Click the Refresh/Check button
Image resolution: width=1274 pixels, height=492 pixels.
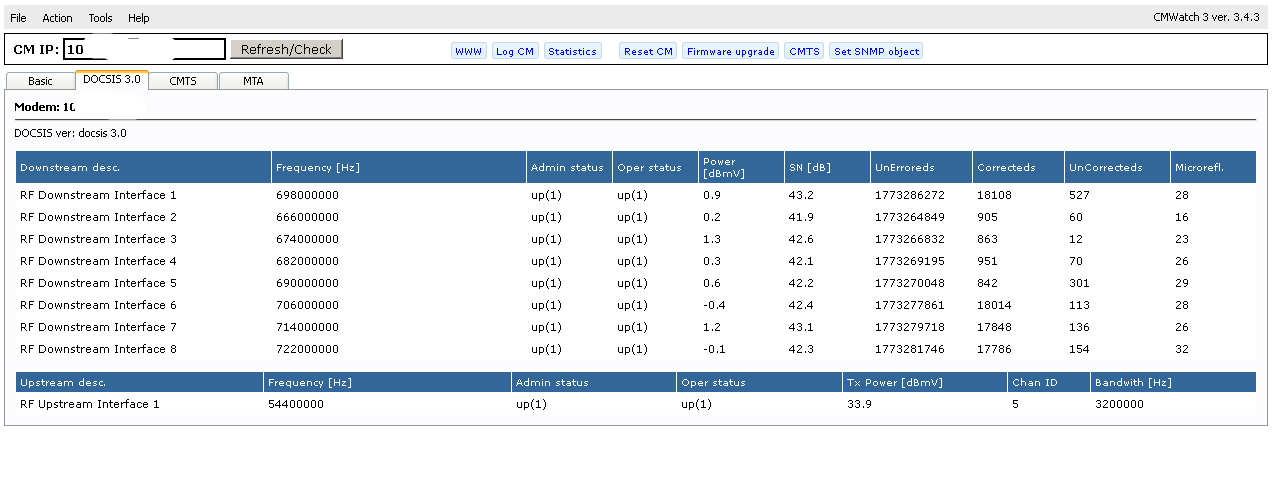[286, 49]
